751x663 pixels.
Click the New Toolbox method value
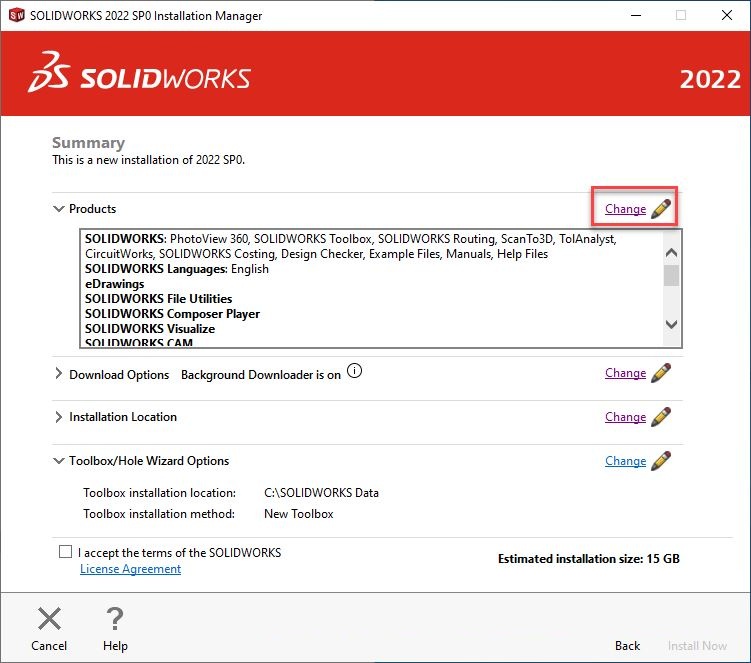(299, 514)
